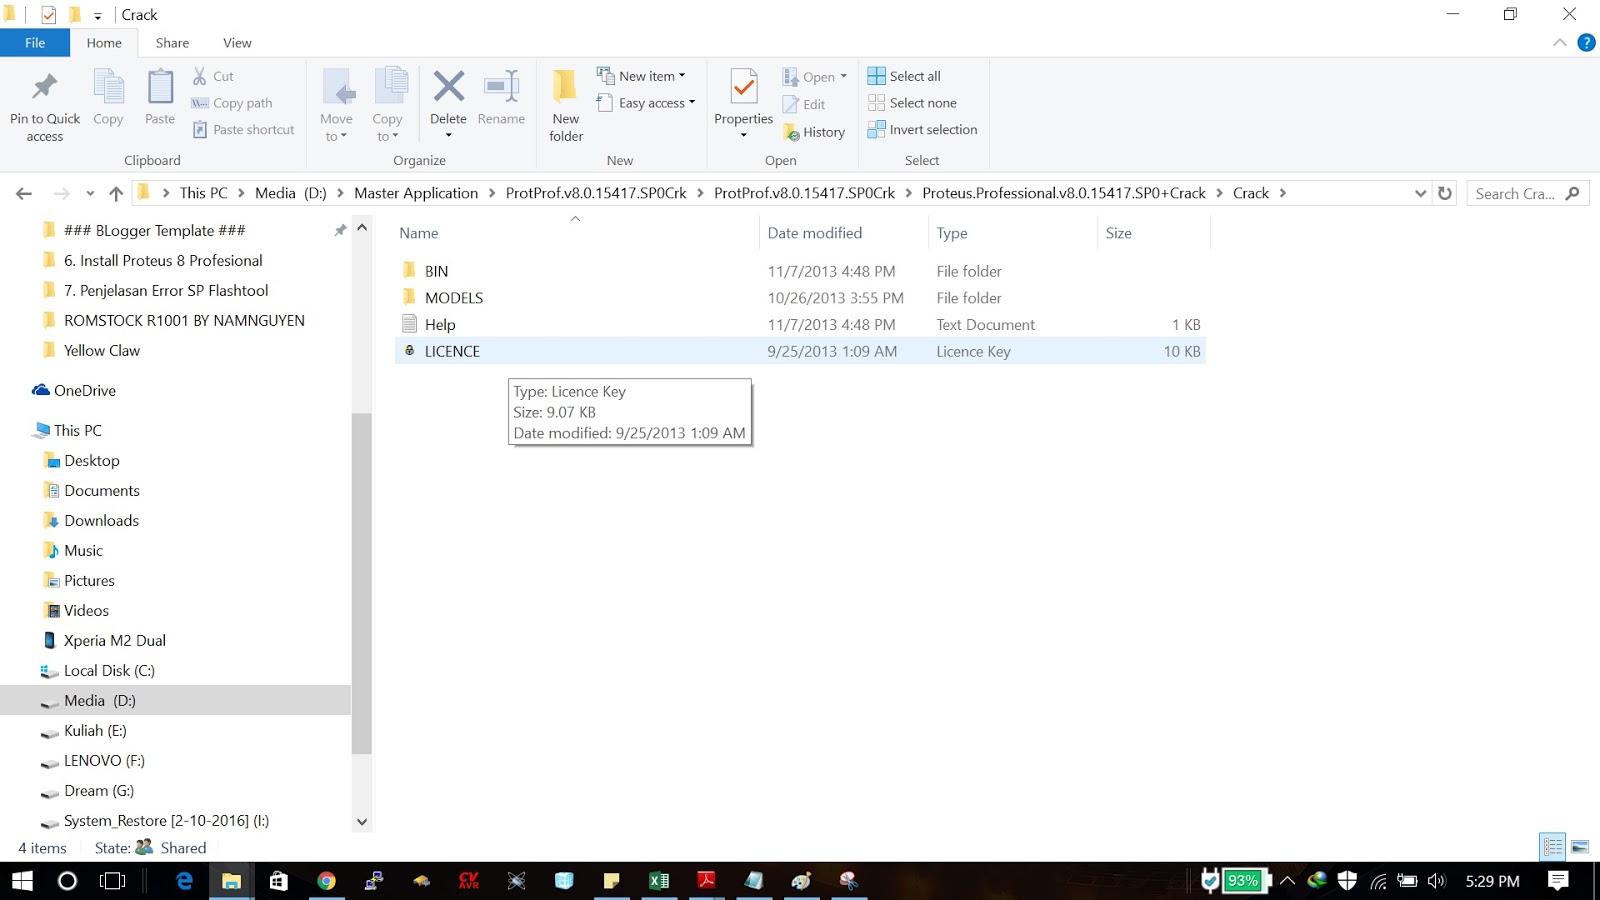The image size is (1600, 900).
Task: Open Google Chrome from taskbar
Action: [x=326, y=881]
